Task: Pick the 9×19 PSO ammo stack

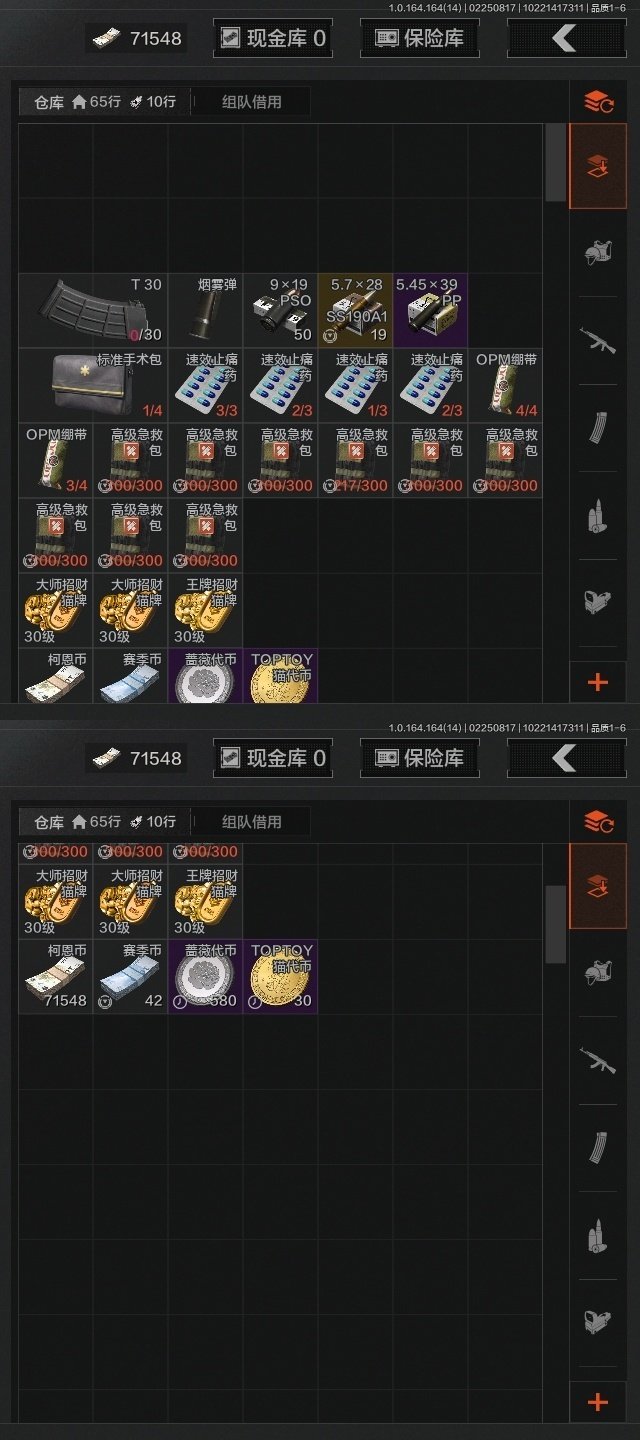Action: pos(280,310)
